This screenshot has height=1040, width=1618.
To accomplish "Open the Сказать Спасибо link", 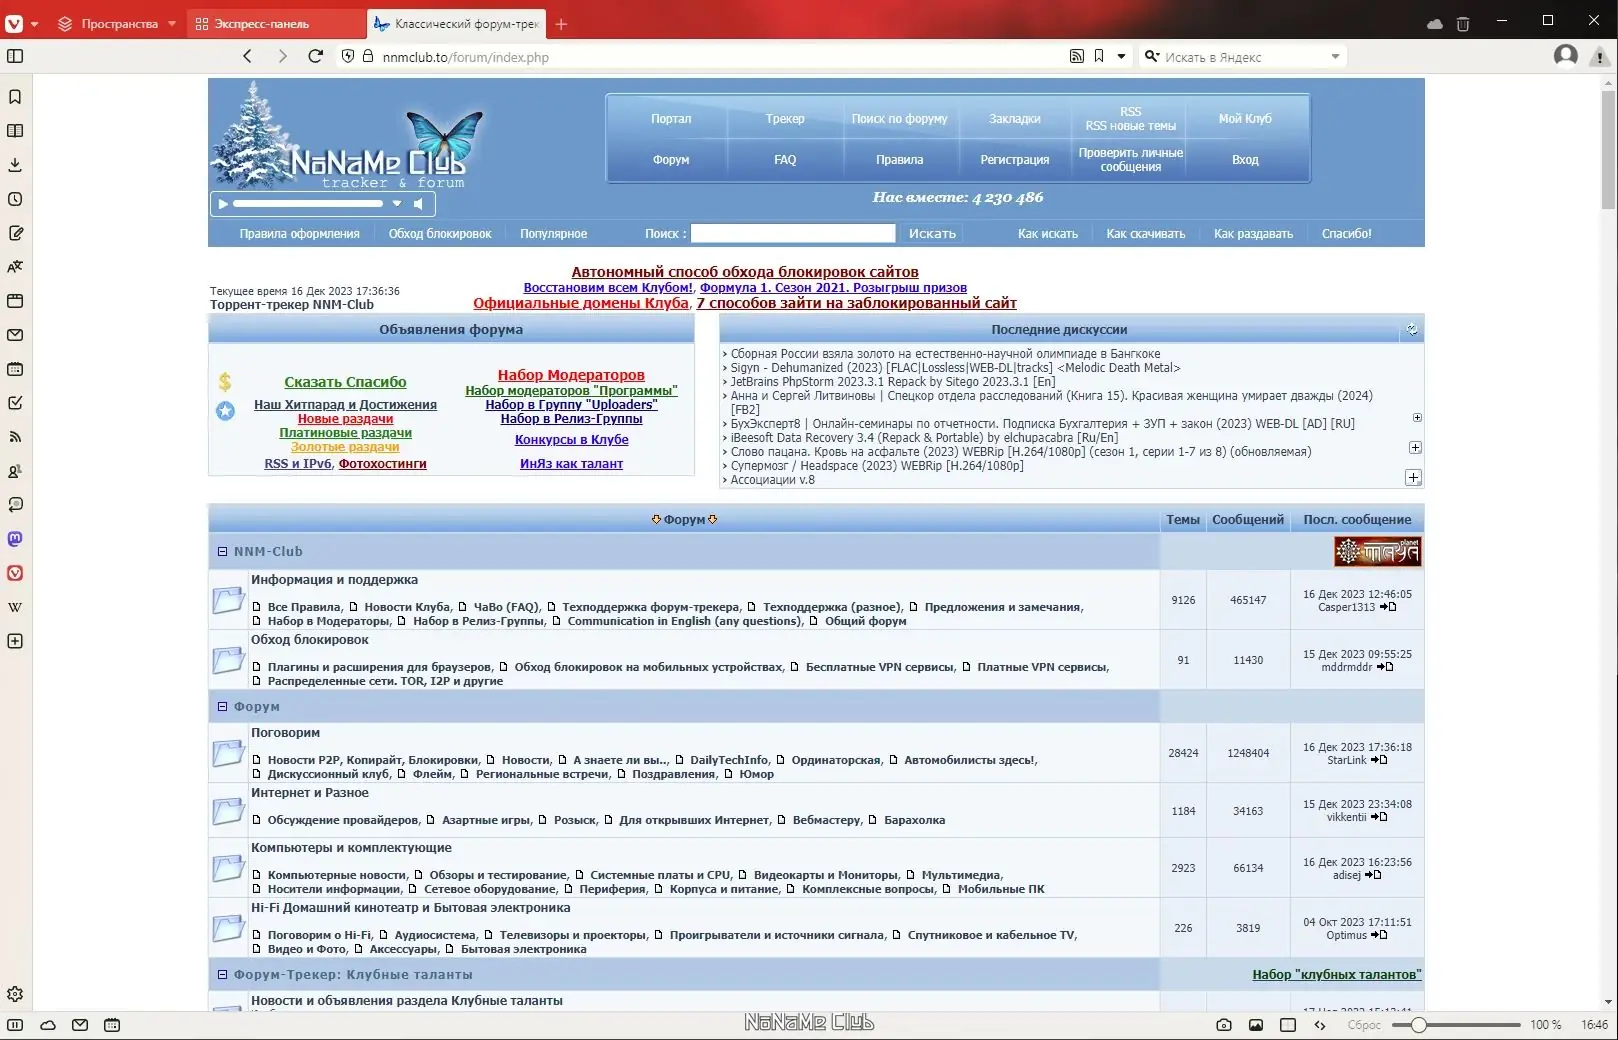I will pyautogui.click(x=345, y=382).
